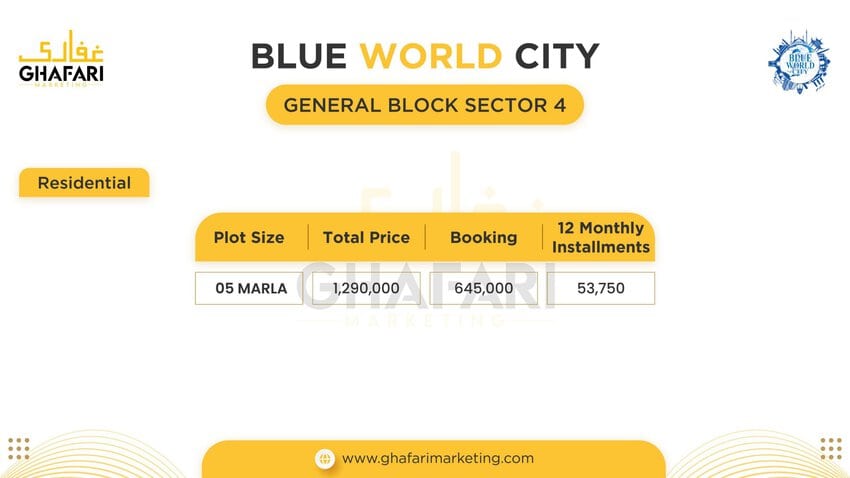
Task: Click the General Block Sector 4 banner
Action: pyautogui.click(x=424, y=105)
